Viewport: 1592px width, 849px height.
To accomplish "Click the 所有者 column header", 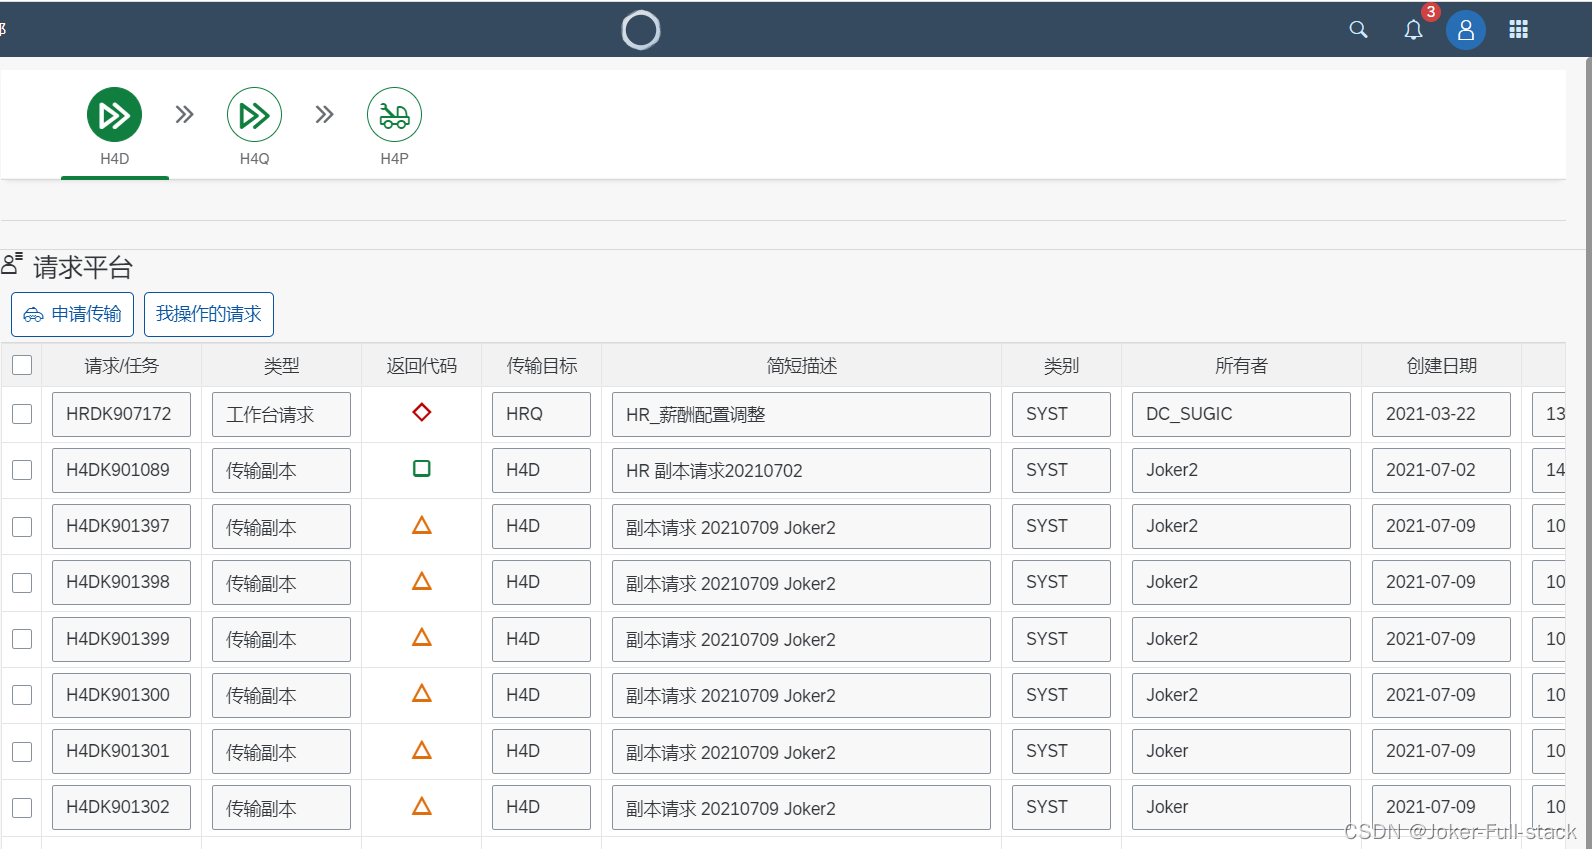I will [1242, 366].
